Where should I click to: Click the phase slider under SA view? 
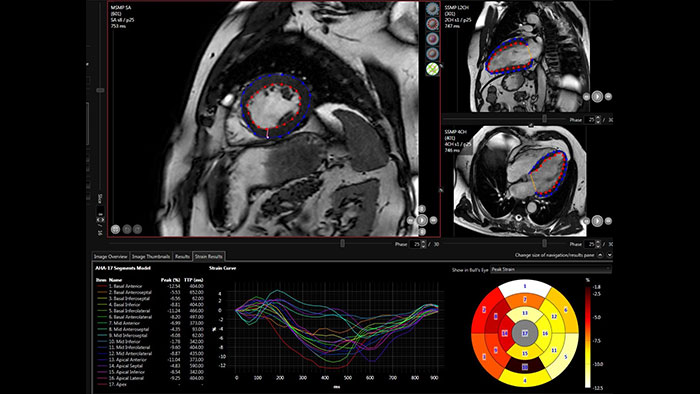point(342,244)
